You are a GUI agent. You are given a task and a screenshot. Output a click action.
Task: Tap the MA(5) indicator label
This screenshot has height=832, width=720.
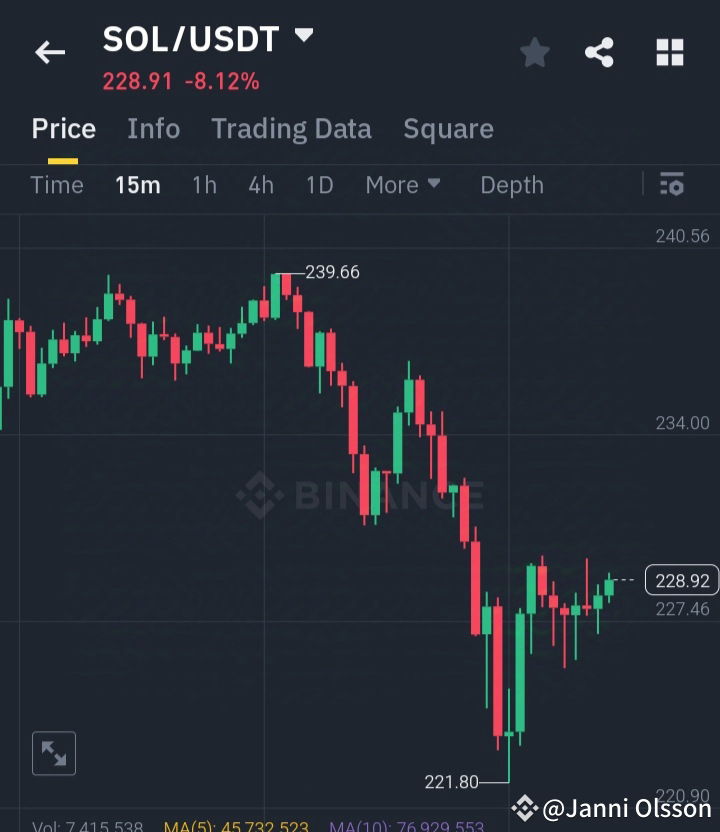[214, 826]
